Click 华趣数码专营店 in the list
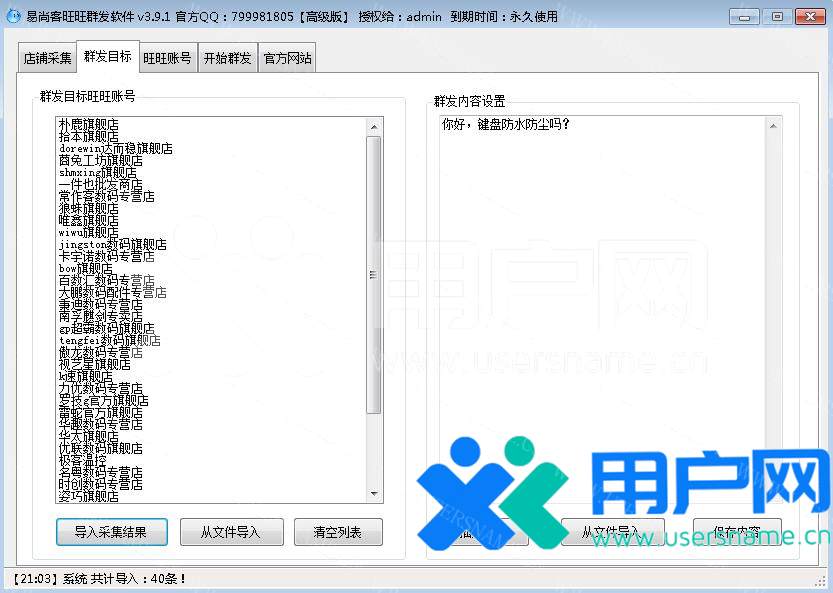 pyautogui.click(x=100, y=424)
